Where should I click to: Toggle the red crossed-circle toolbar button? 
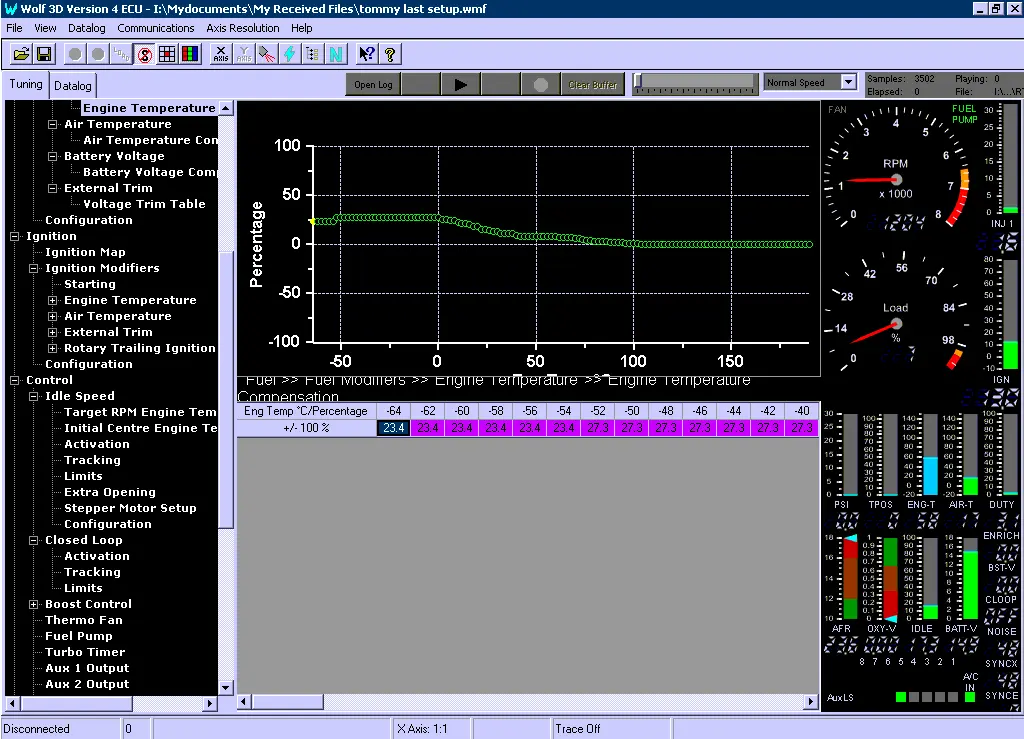[x=145, y=54]
